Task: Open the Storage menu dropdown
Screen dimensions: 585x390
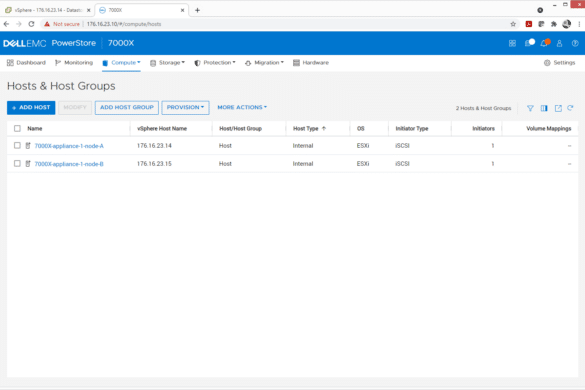Action: click(x=168, y=63)
